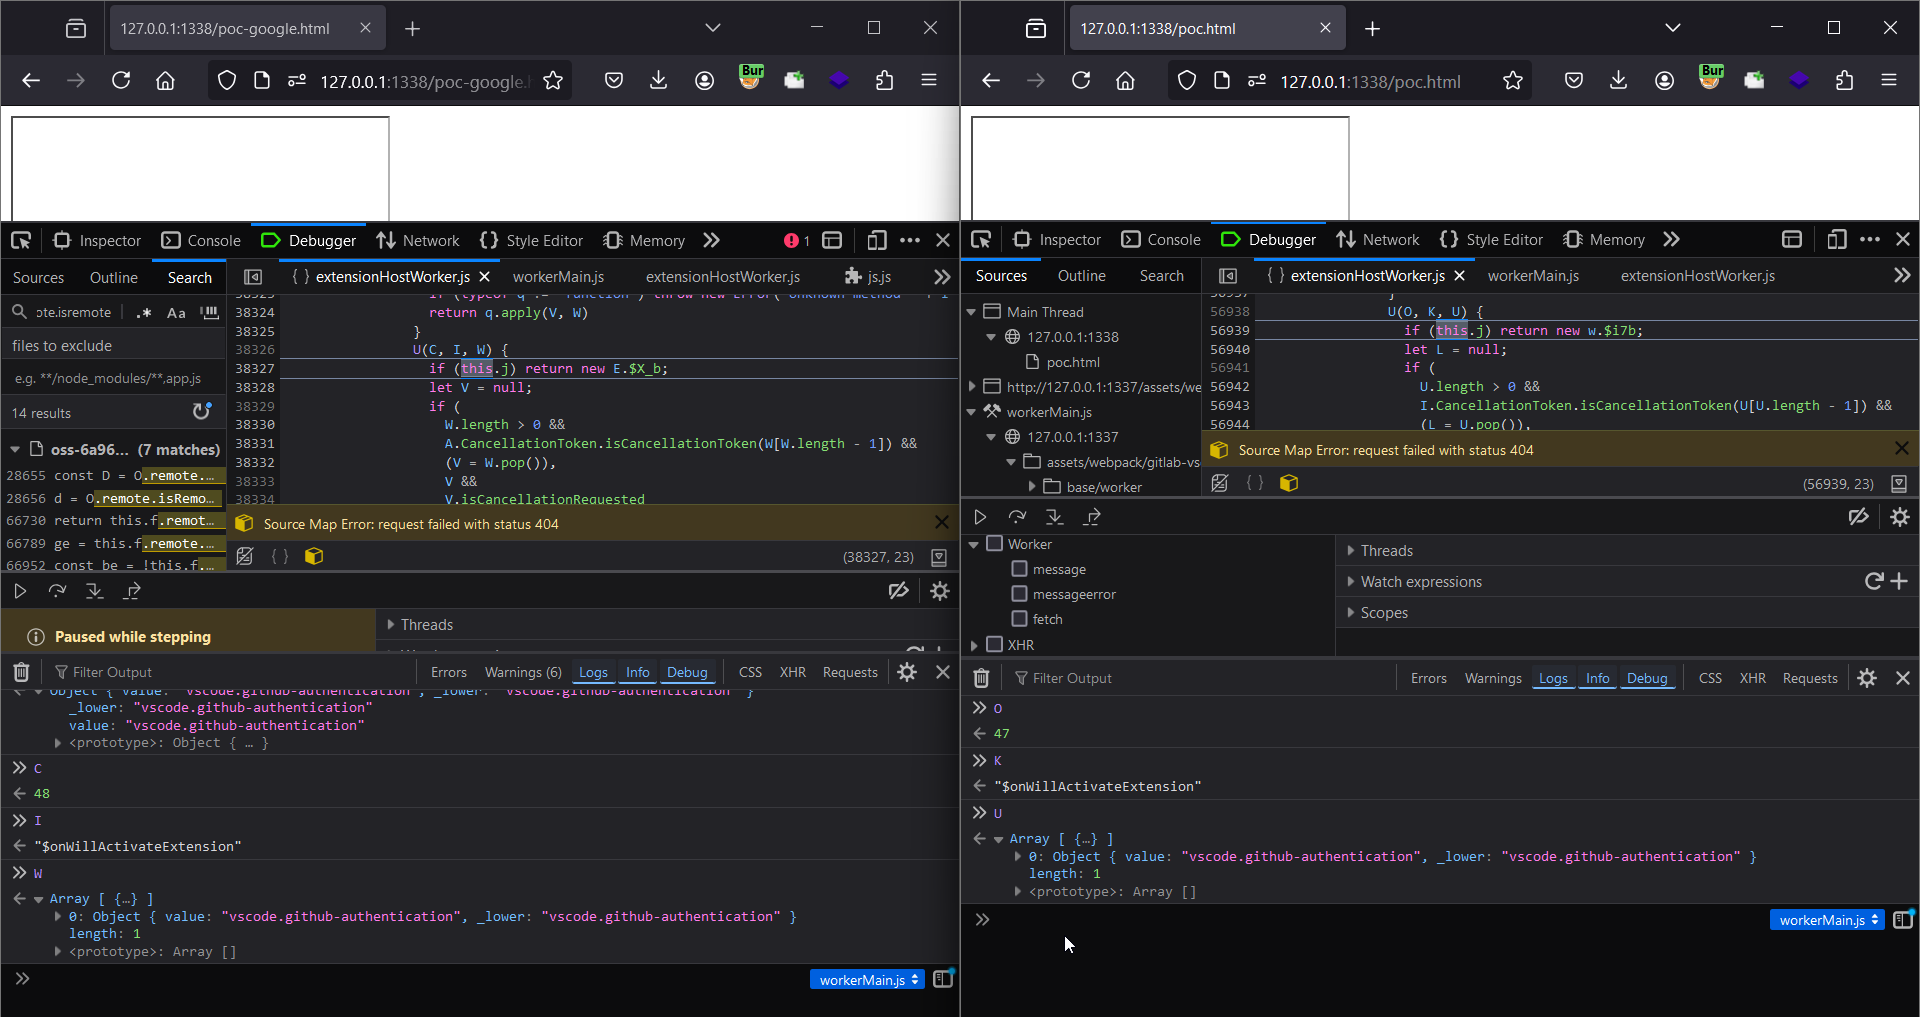This screenshot has height=1017, width=1920.
Task: Toggle responsive design mode in left devtools
Action: coord(877,240)
